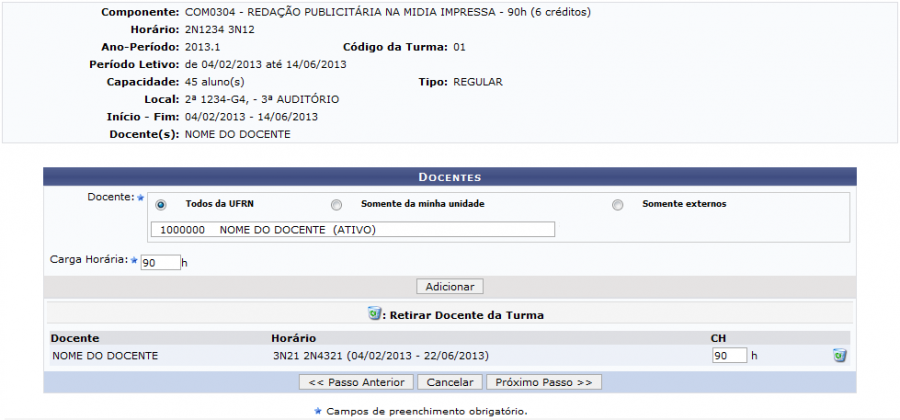Click the Código da Turma value 01
The height and width of the screenshot is (420, 900).
(459, 47)
